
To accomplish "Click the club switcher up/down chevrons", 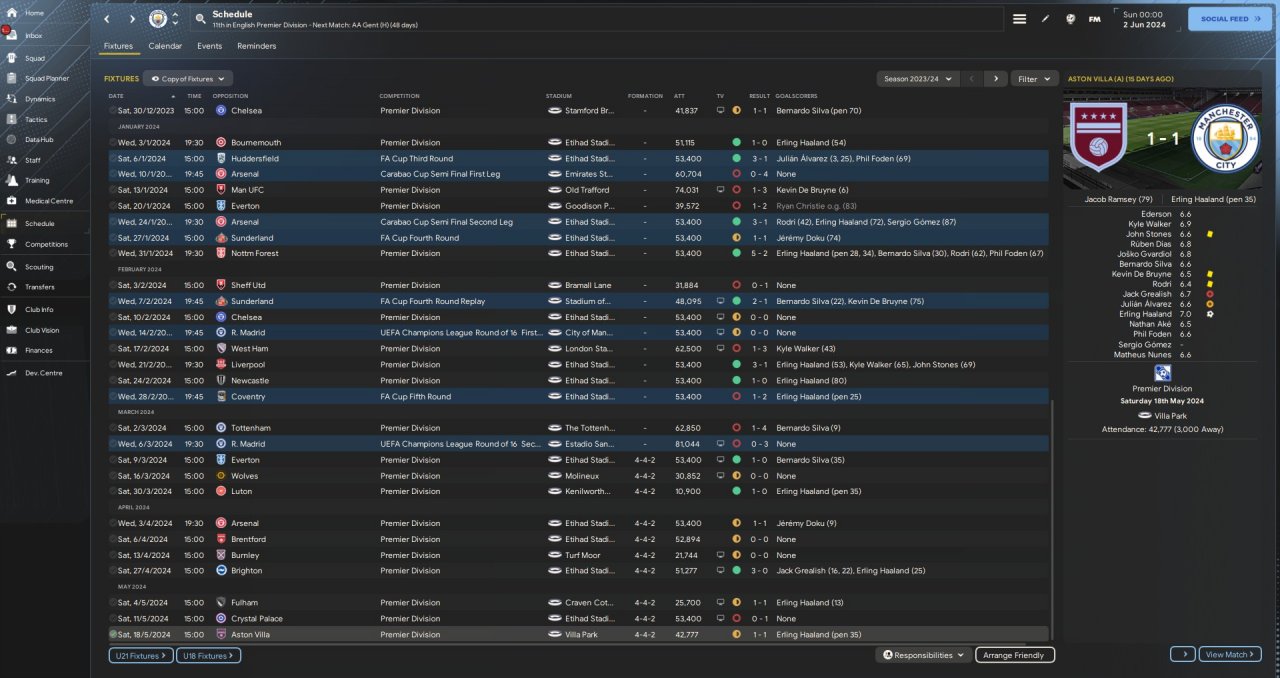I will (176, 19).
